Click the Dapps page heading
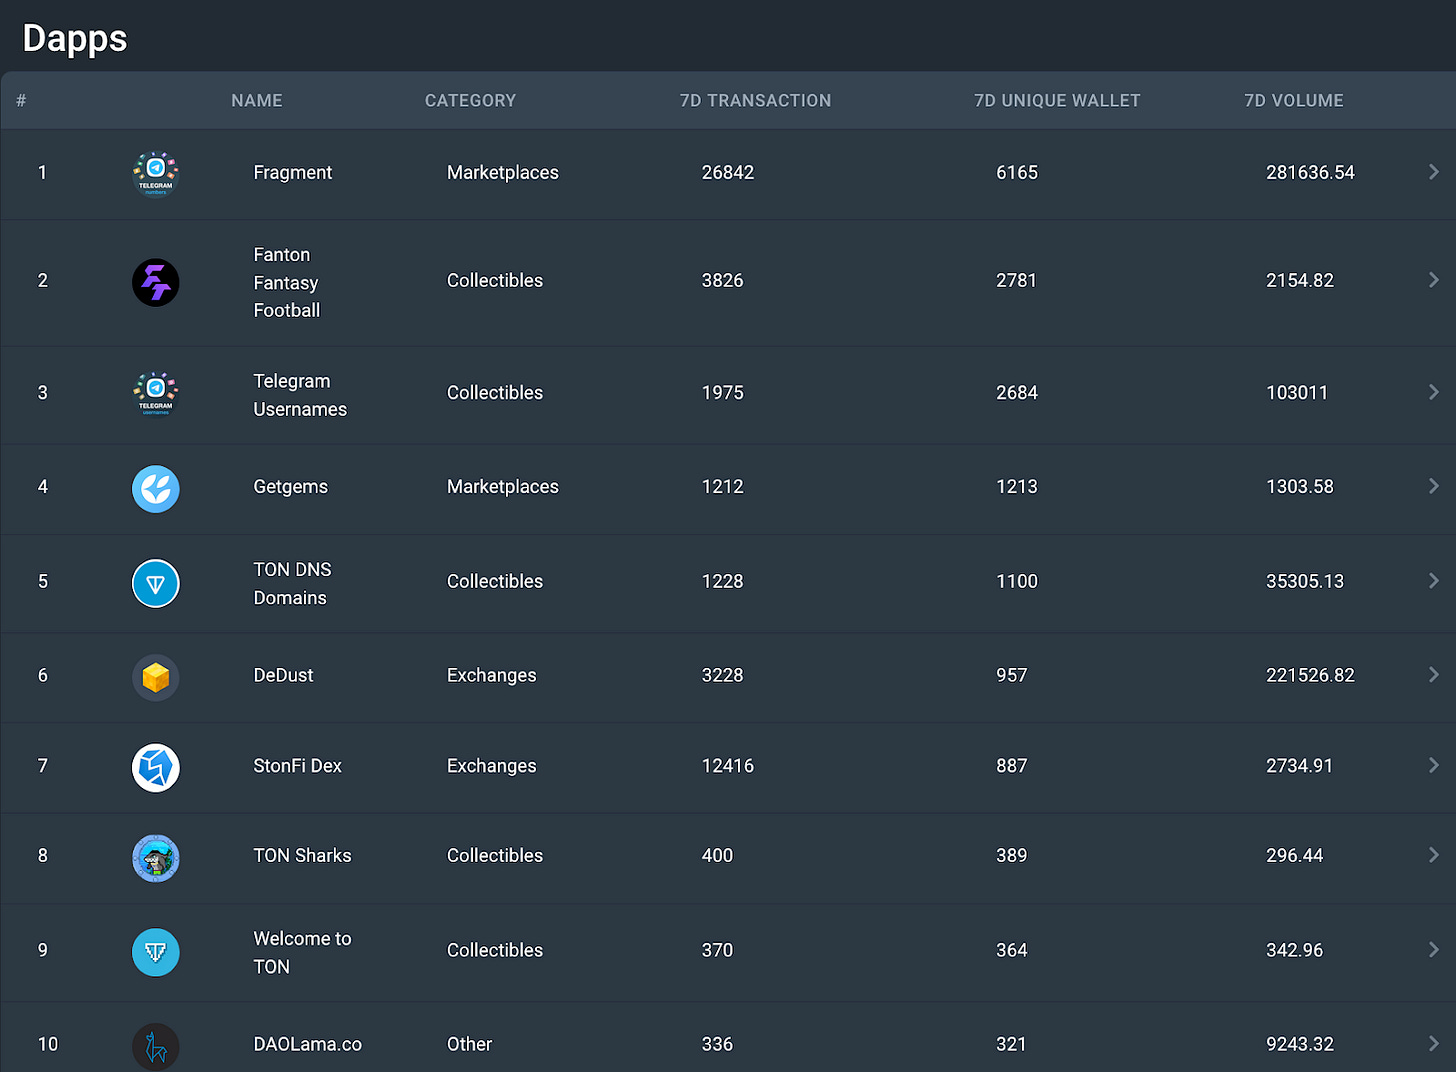The width and height of the screenshot is (1456, 1072). point(75,38)
